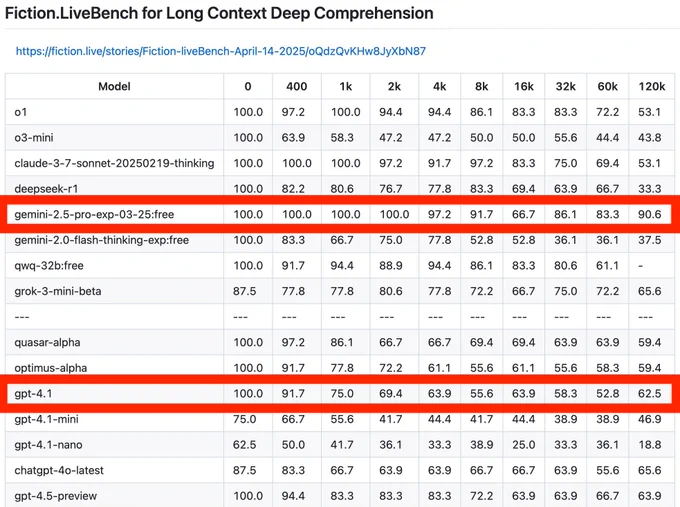Click 87.5 in the grok-3-mini-beta row
Viewport: 680px width, 507px height.
point(244,291)
